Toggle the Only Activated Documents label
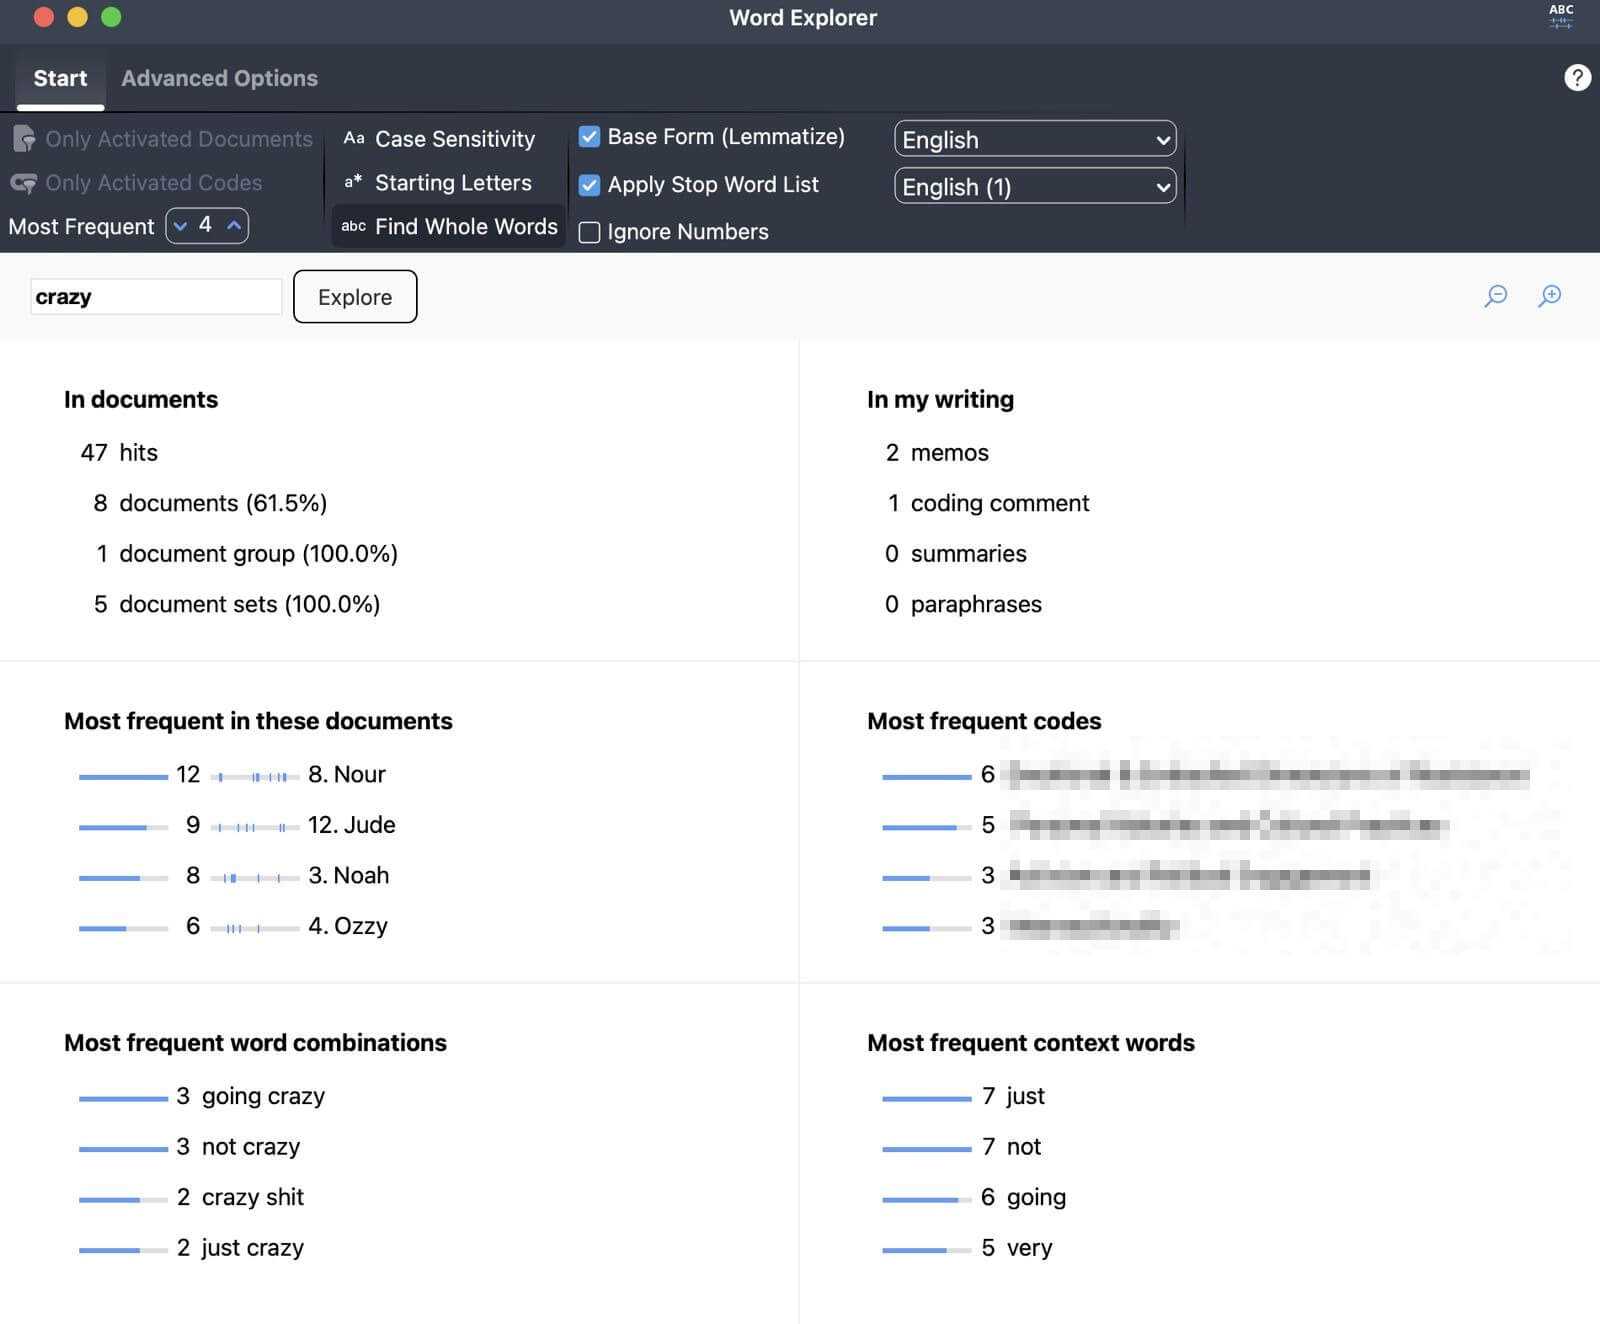Viewport: 1600px width, 1324px height. coord(179,139)
